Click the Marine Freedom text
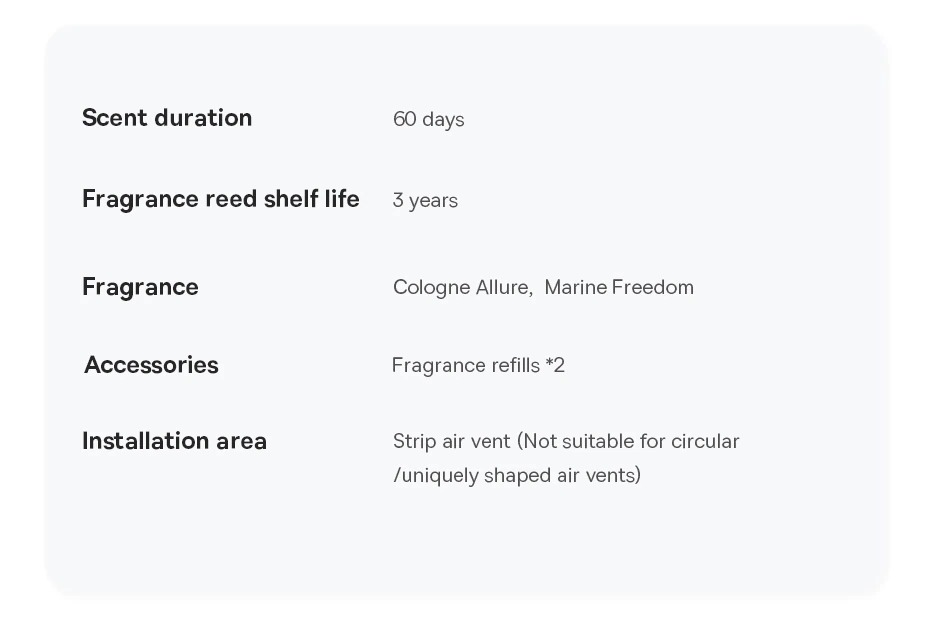Screen dimensions: 930x641 pyautogui.click(x=619, y=287)
